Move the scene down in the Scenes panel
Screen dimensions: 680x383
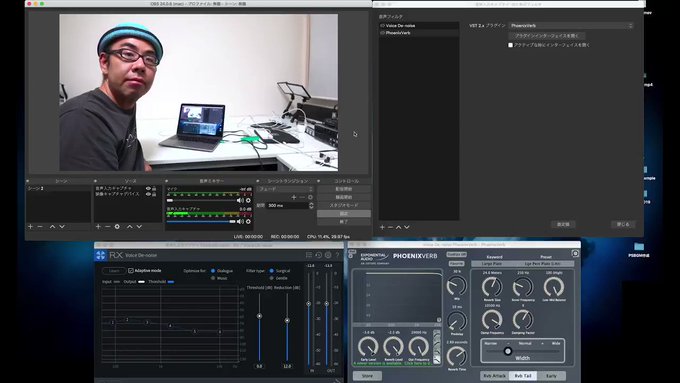pyautogui.click(x=62, y=226)
